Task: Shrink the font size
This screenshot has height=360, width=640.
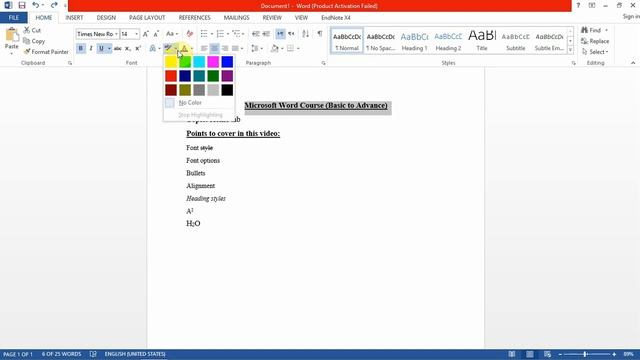Action: tap(156, 34)
